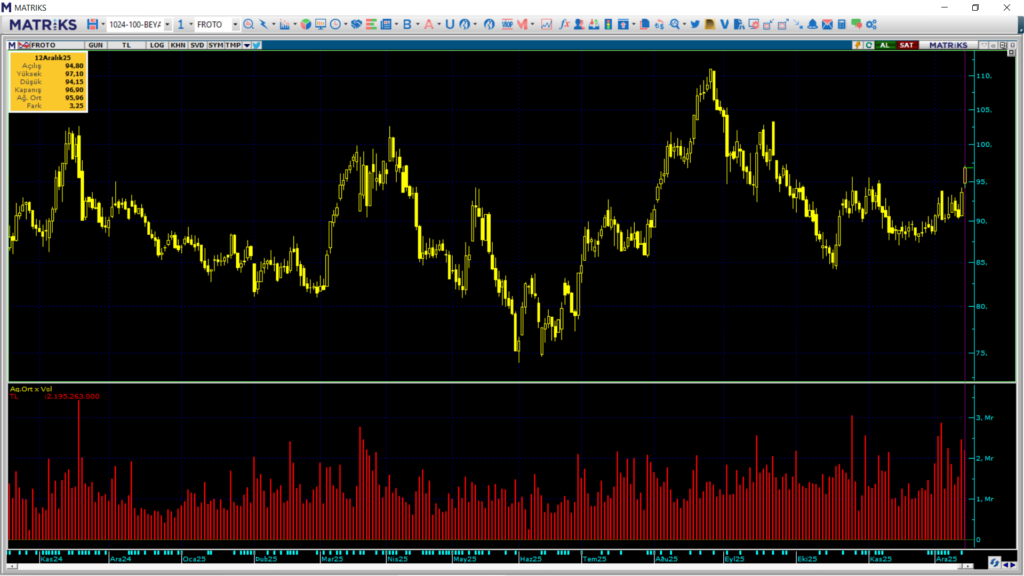This screenshot has height=576, width=1024.
Task: Click the bell alarm icon
Action: click(x=812, y=24)
